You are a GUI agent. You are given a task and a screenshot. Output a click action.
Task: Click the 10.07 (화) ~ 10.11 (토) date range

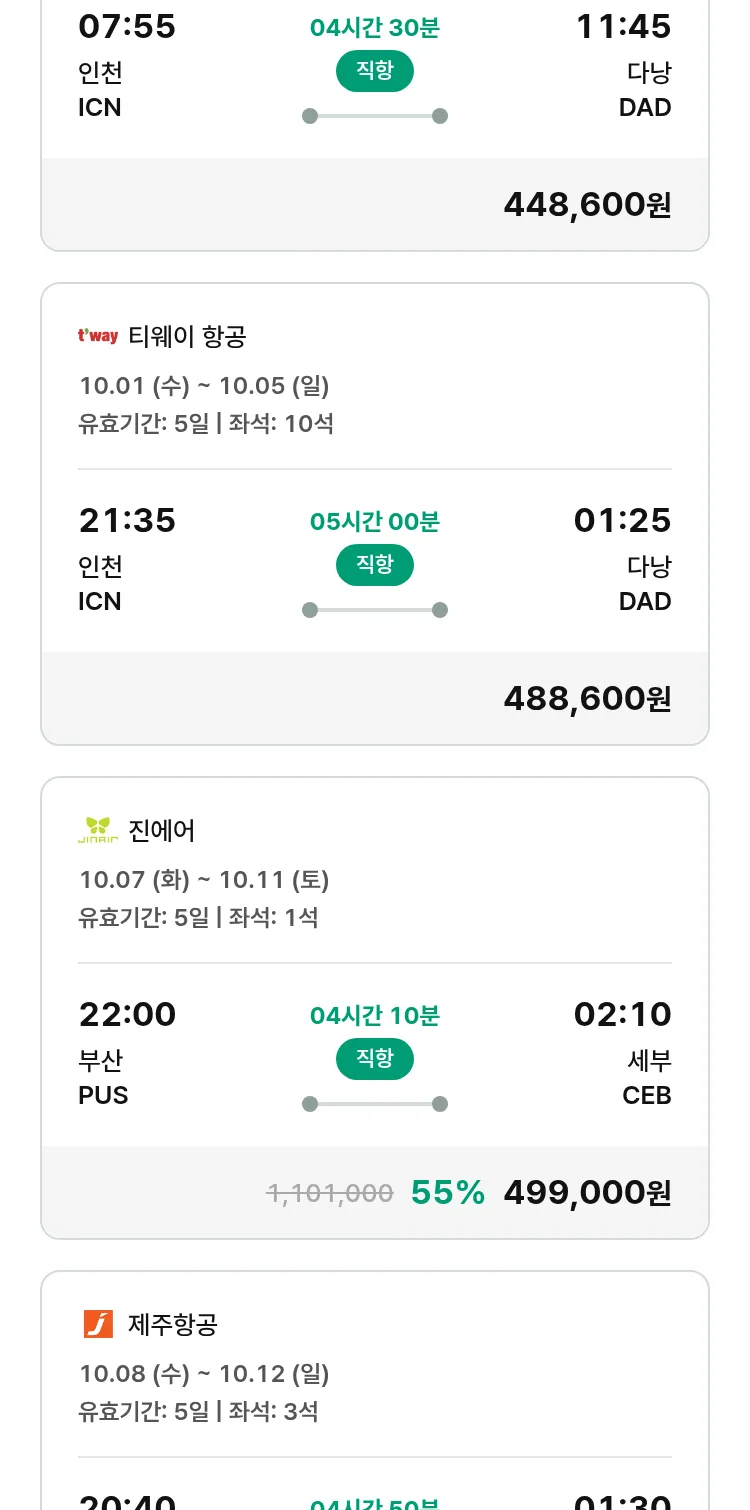point(204,880)
